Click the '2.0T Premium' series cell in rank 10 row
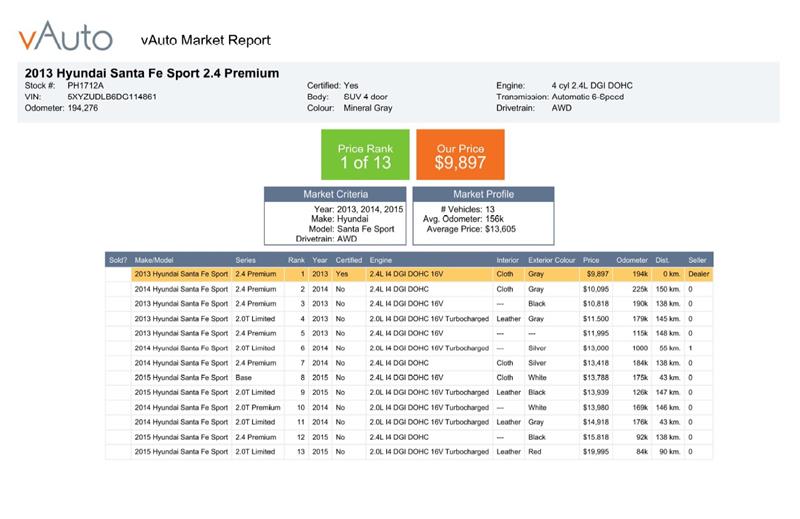This screenshot has height=519, width=800. [258, 407]
